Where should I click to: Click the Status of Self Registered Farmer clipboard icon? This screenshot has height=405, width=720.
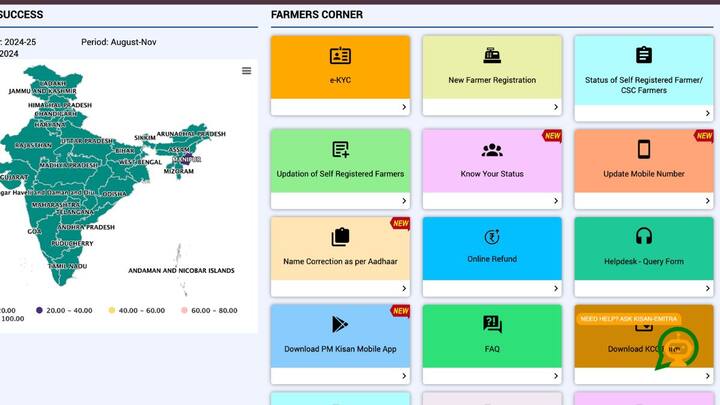644,55
